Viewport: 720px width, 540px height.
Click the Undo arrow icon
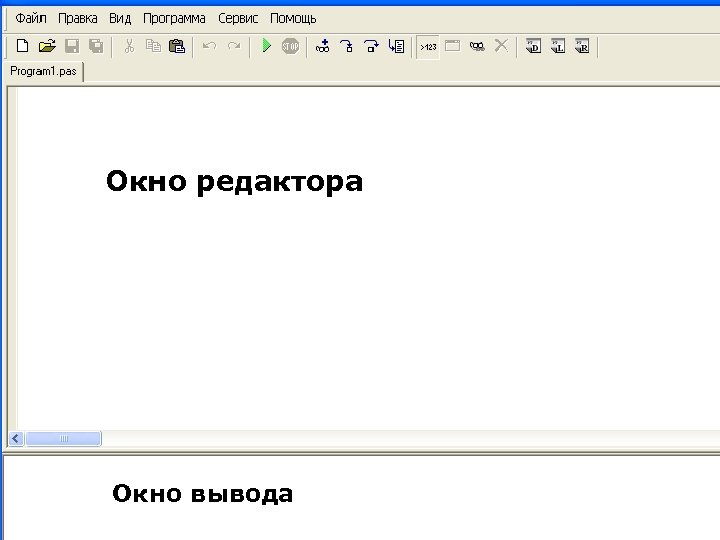tap(209, 46)
